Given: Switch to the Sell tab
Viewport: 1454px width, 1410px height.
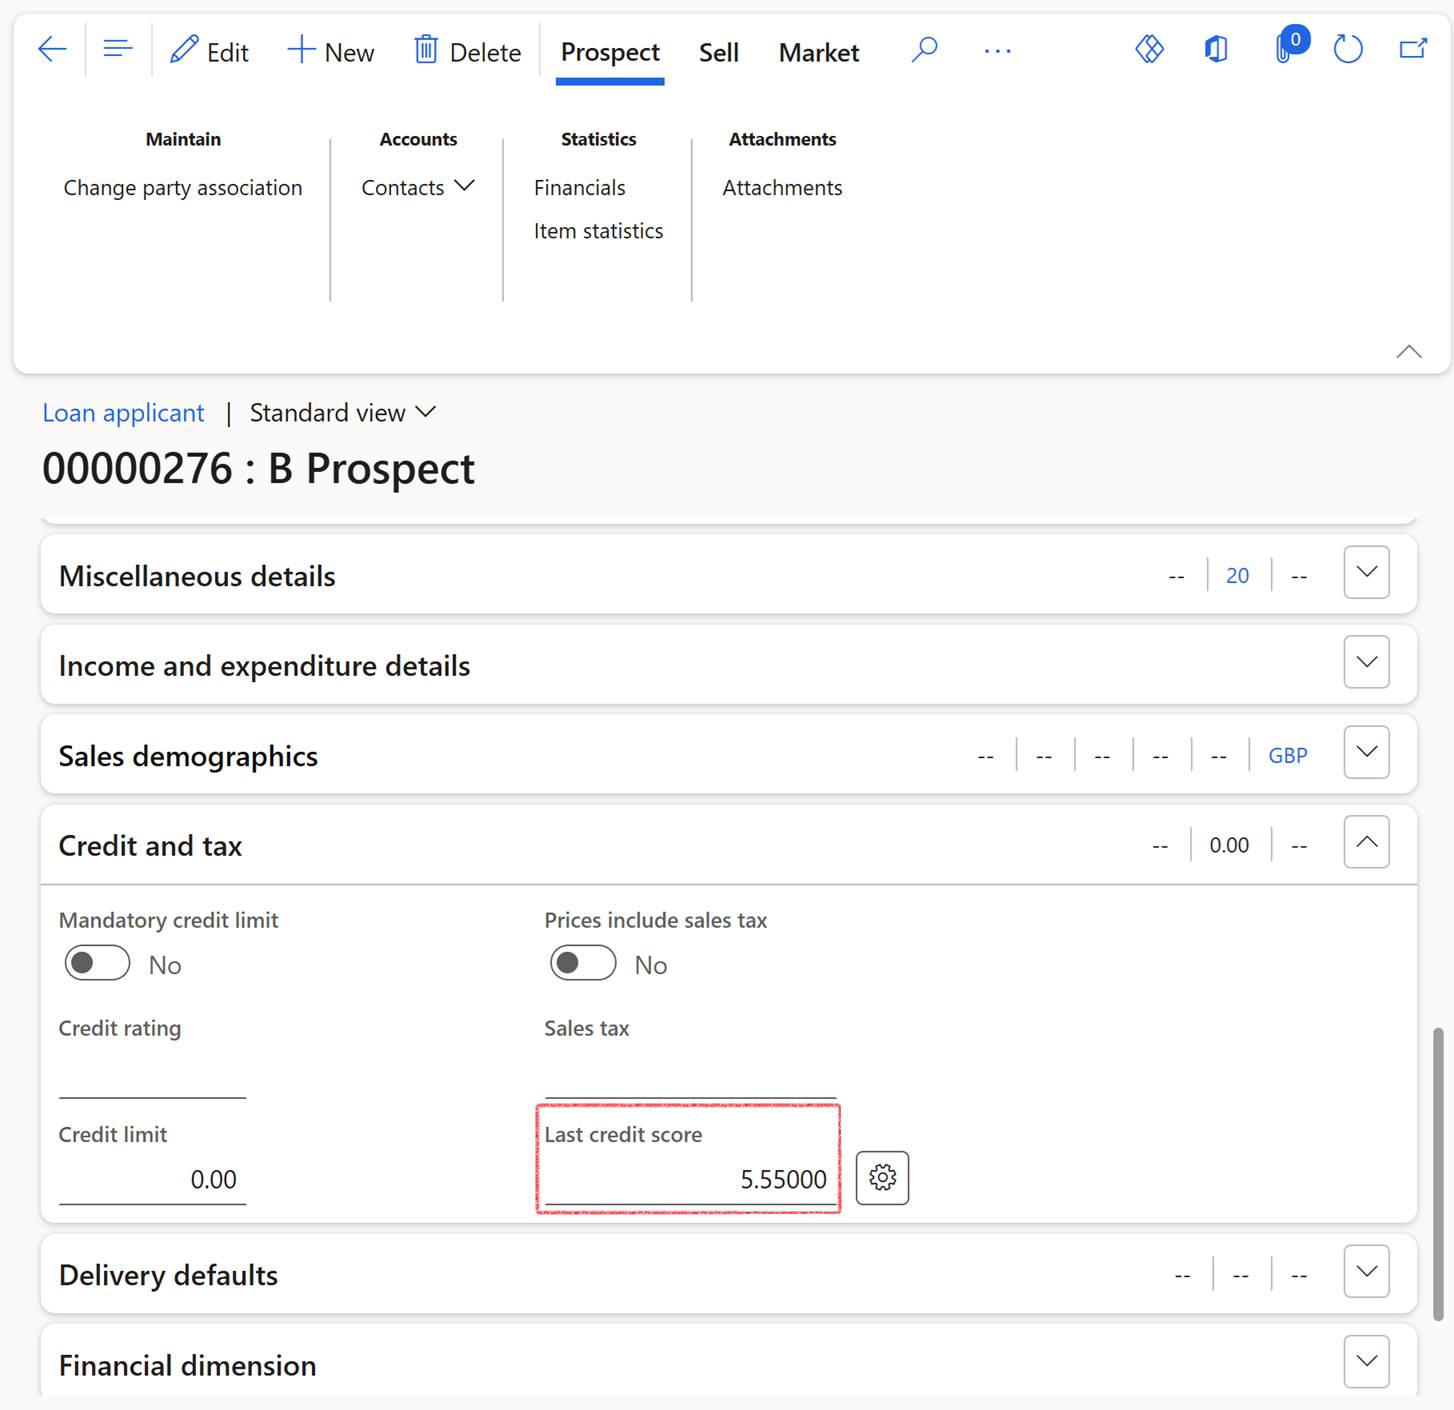Looking at the screenshot, I should 718,52.
